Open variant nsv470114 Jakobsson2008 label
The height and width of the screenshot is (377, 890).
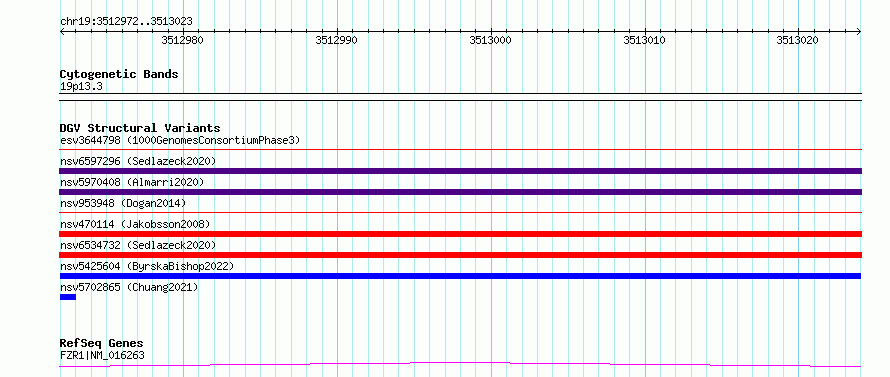pos(135,224)
